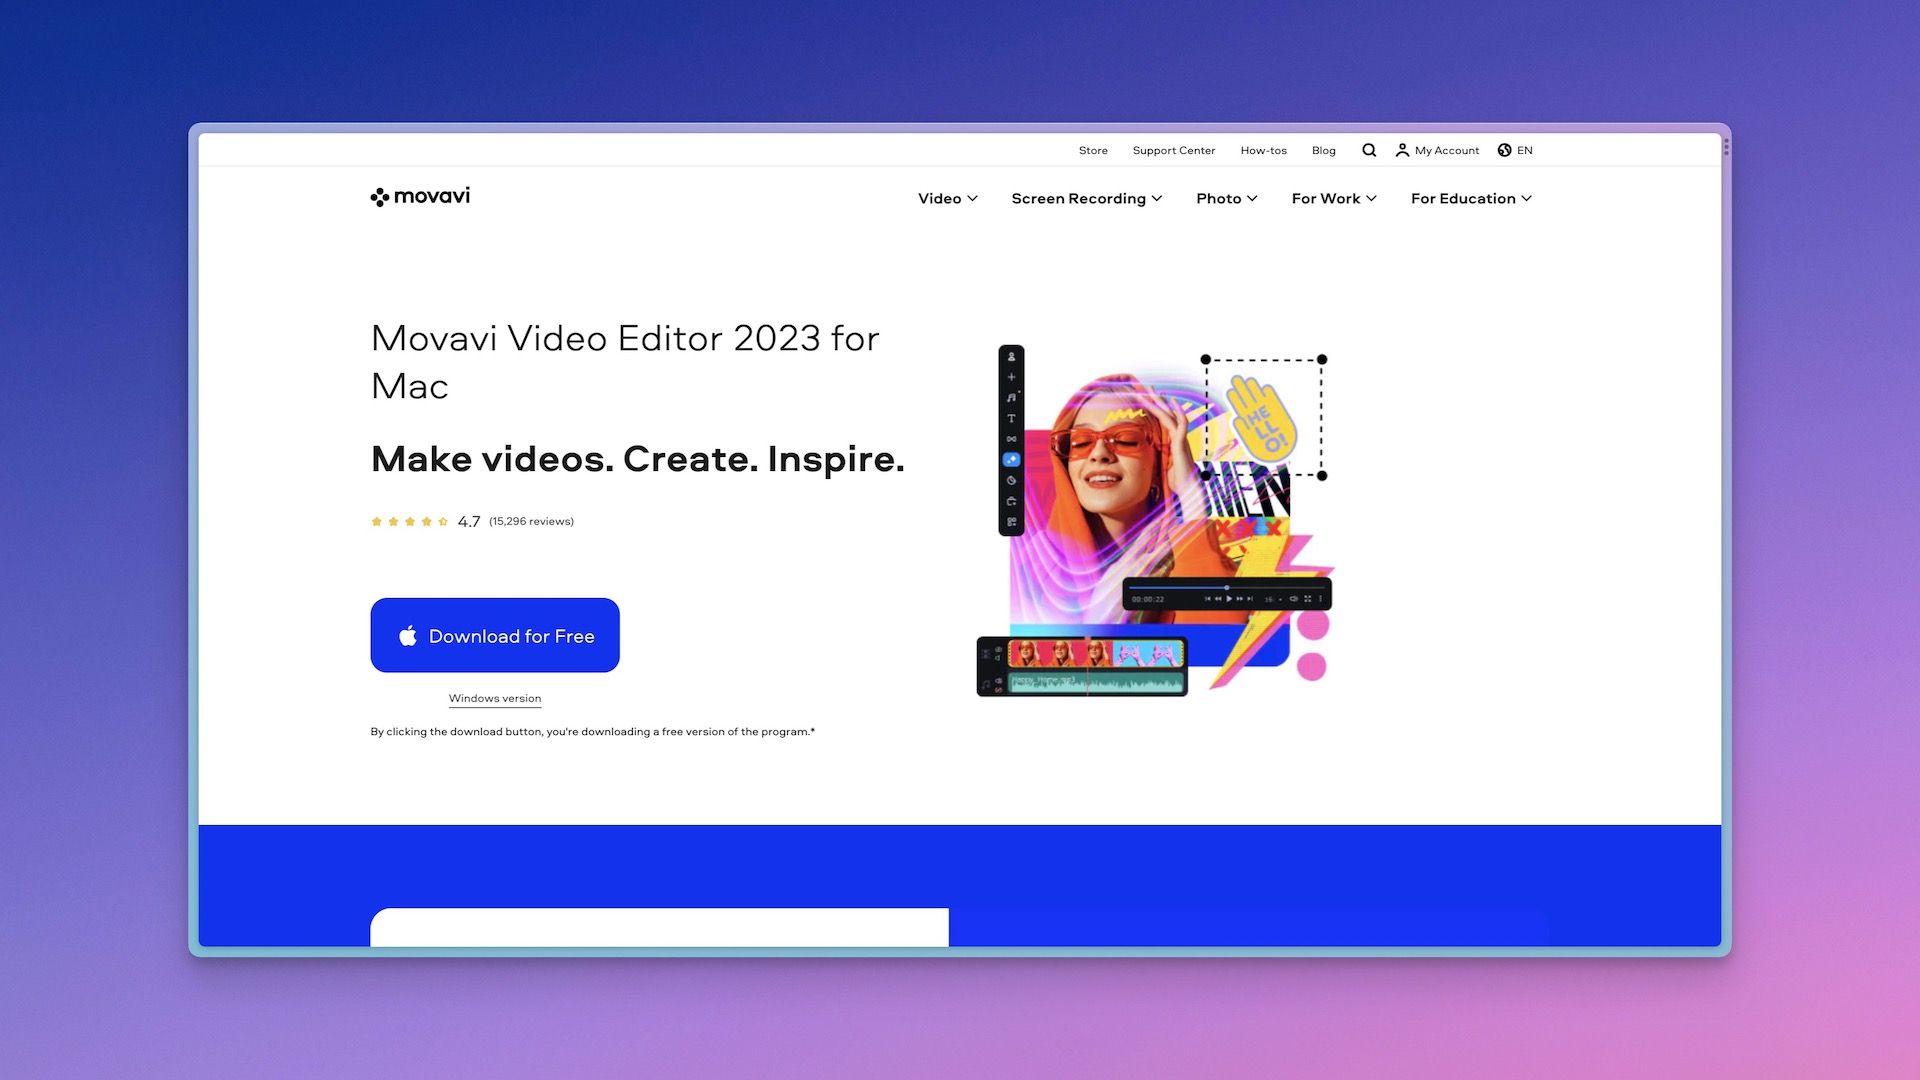Open the For Education dropdown menu
The image size is (1920, 1080).
1470,198
